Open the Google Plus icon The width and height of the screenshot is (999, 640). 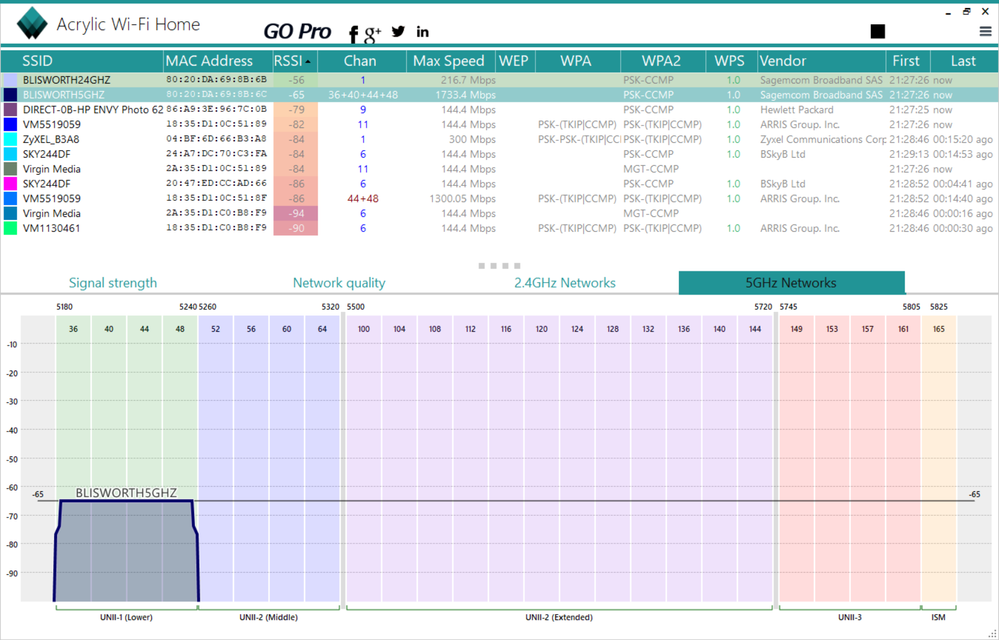[x=373, y=34]
